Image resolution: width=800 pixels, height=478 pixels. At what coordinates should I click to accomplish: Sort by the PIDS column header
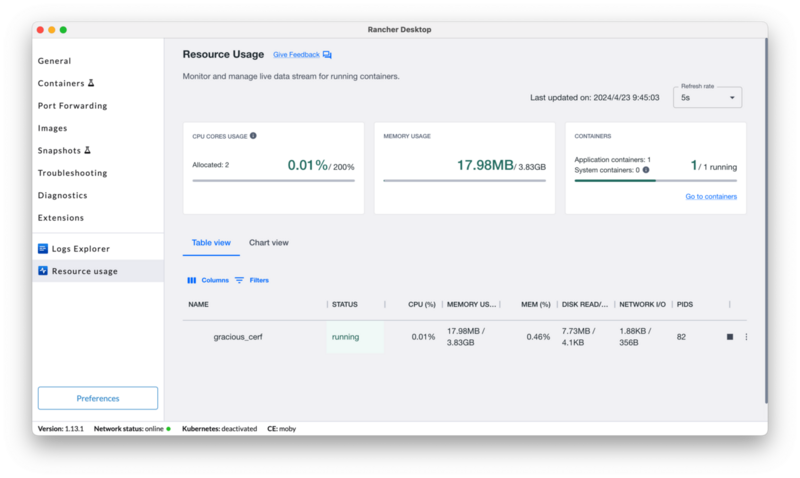(x=685, y=305)
